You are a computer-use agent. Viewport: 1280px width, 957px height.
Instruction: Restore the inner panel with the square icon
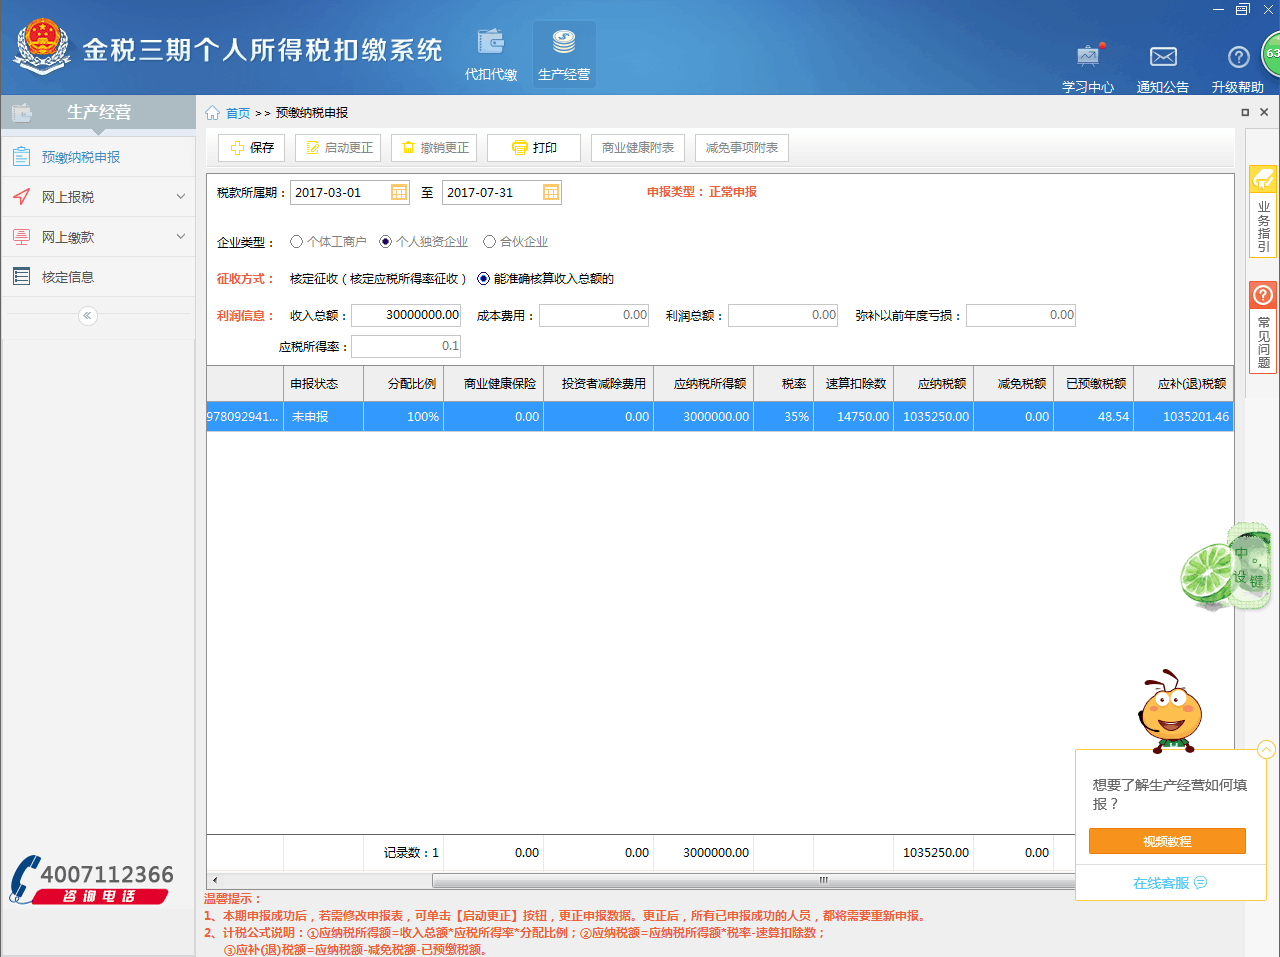[x=1245, y=112]
